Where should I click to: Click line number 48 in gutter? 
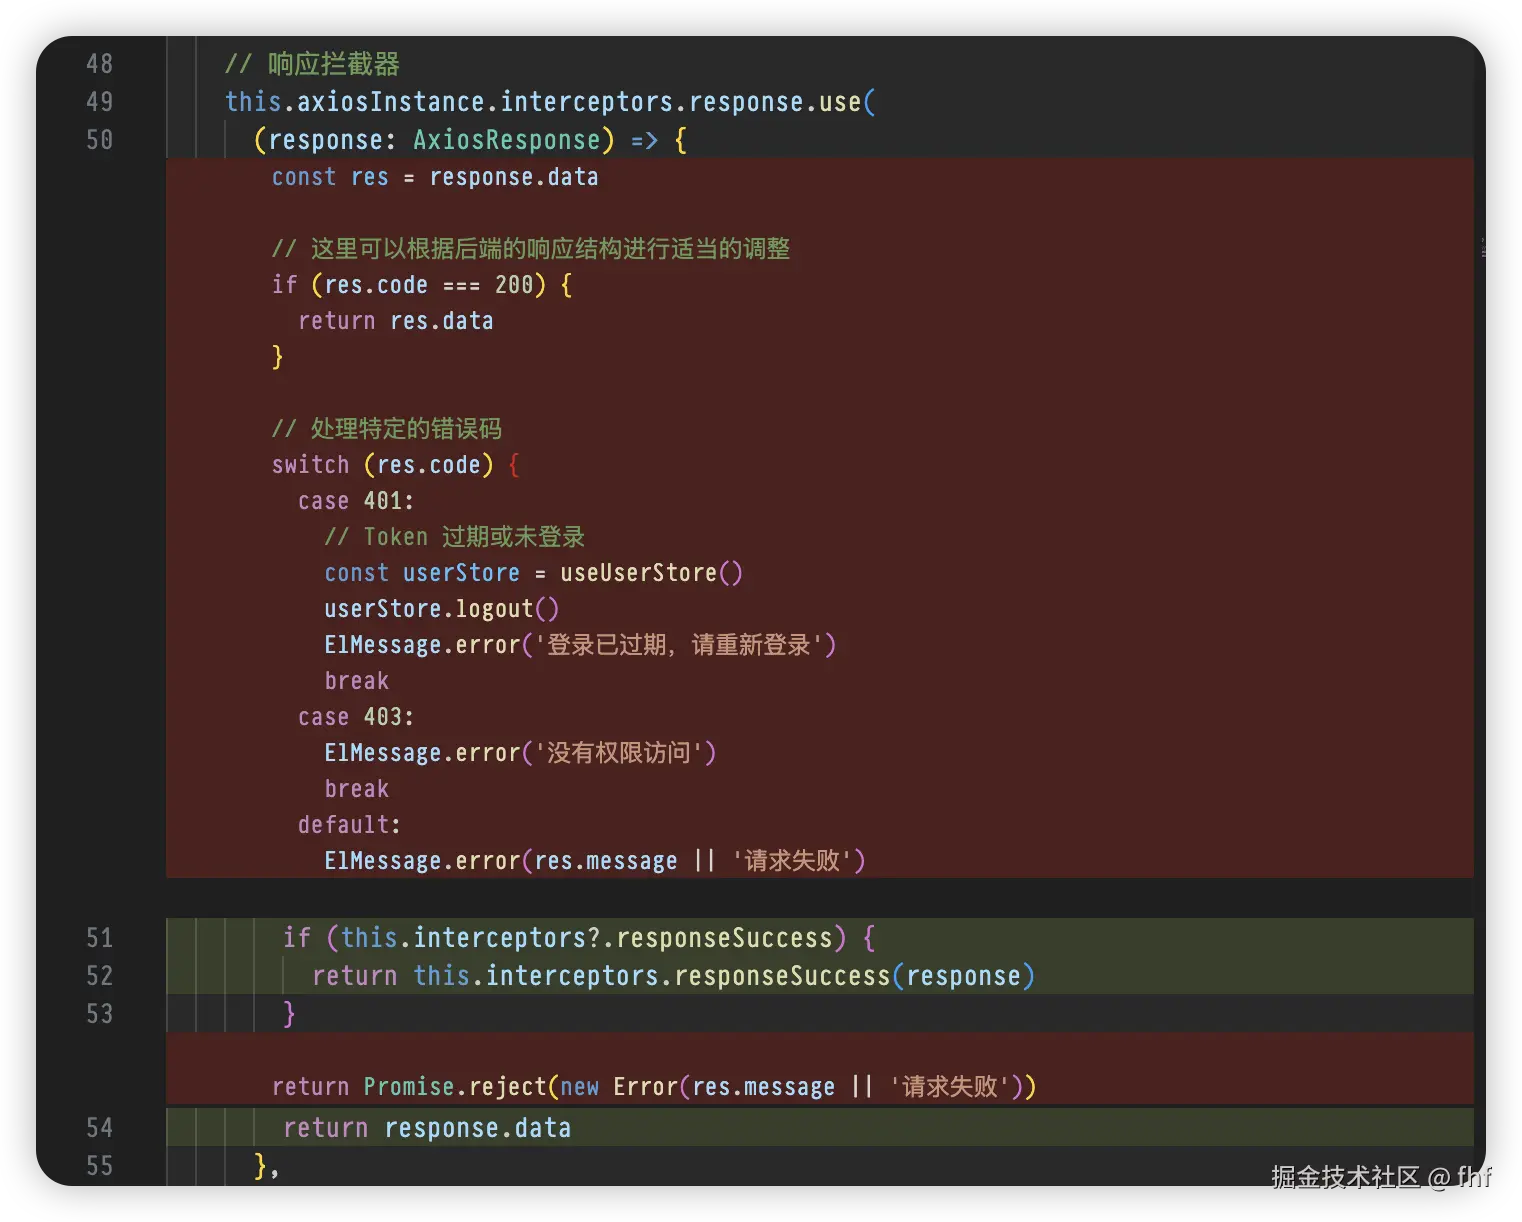[x=99, y=64]
